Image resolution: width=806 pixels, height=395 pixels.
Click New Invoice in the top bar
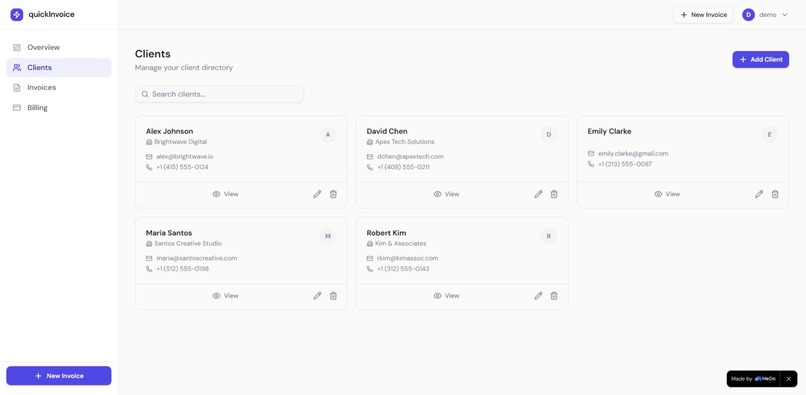703,15
